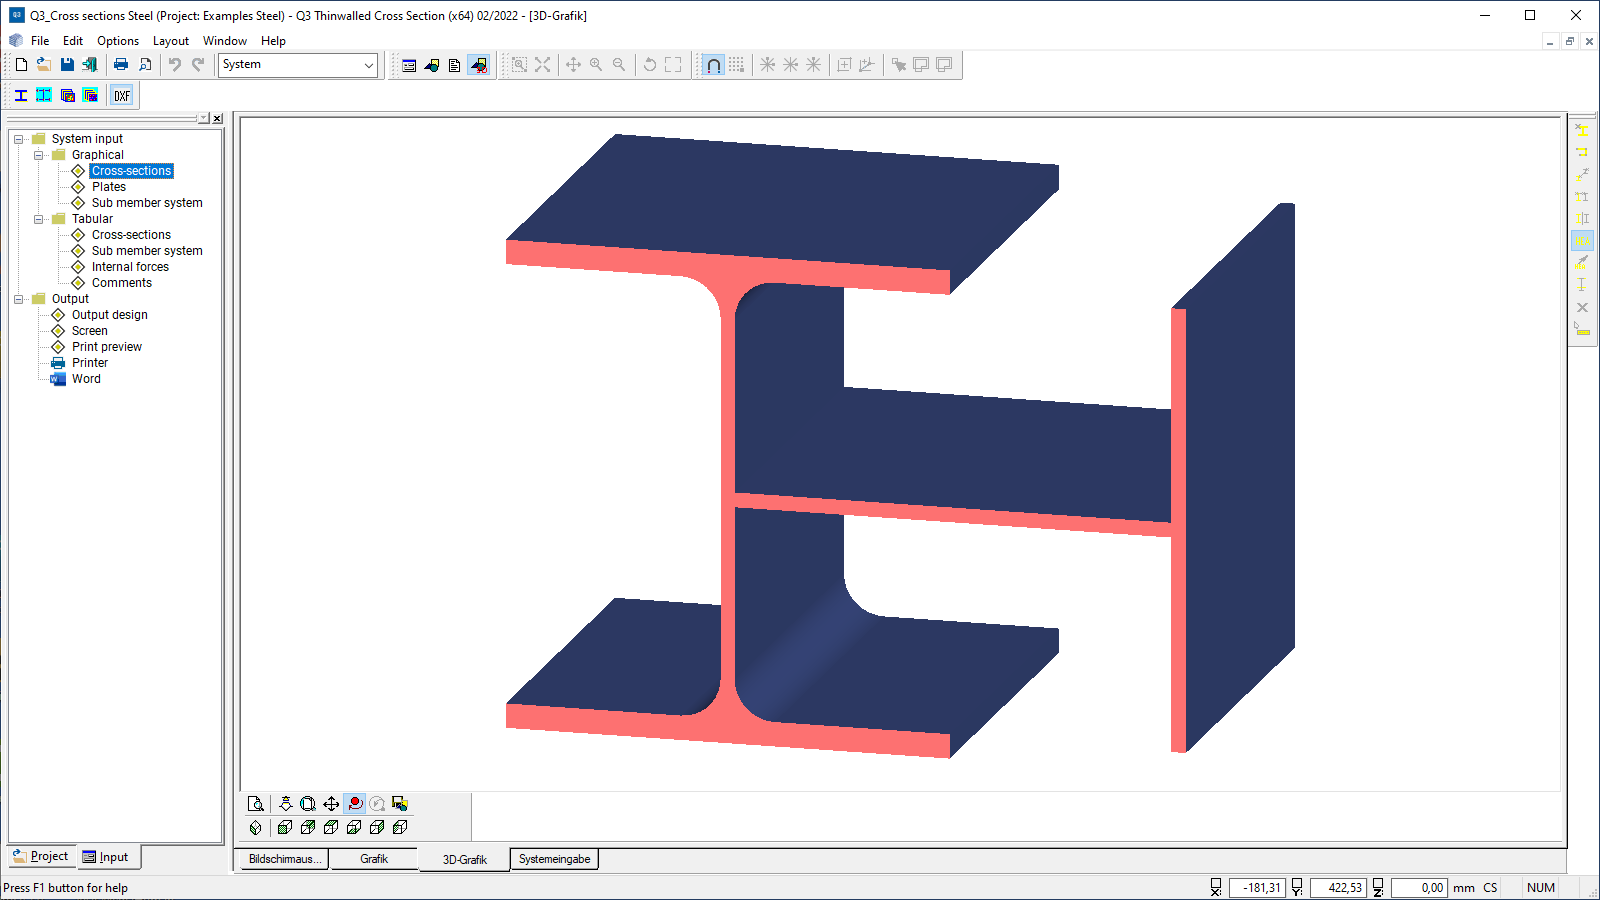Image resolution: width=1600 pixels, height=900 pixels.
Task: Click the zoom in magnifier icon
Action: [x=596, y=65]
